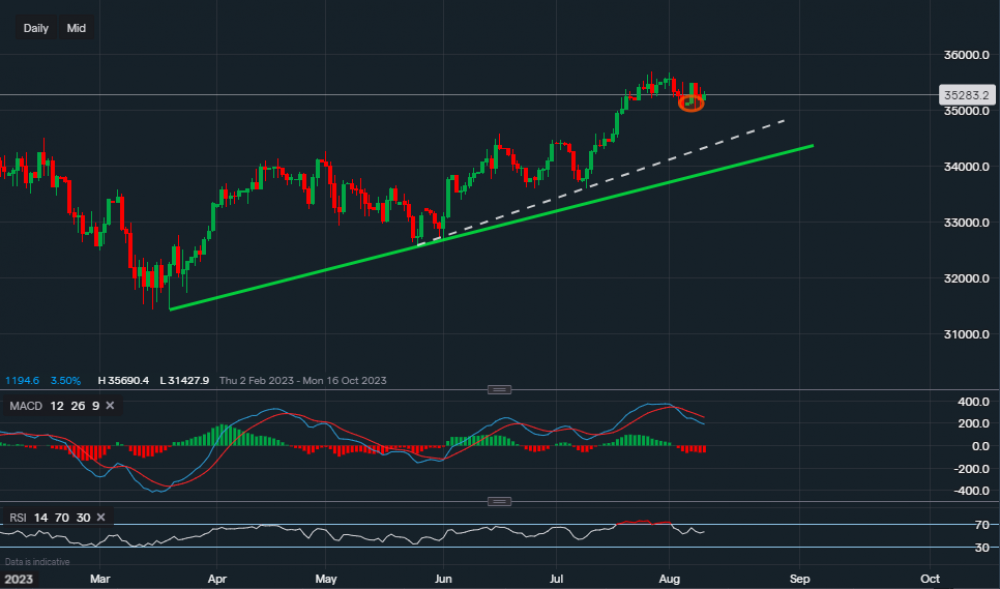This screenshot has height=589, width=1000.
Task: Click the RSI indicator label
Action: tap(21, 518)
